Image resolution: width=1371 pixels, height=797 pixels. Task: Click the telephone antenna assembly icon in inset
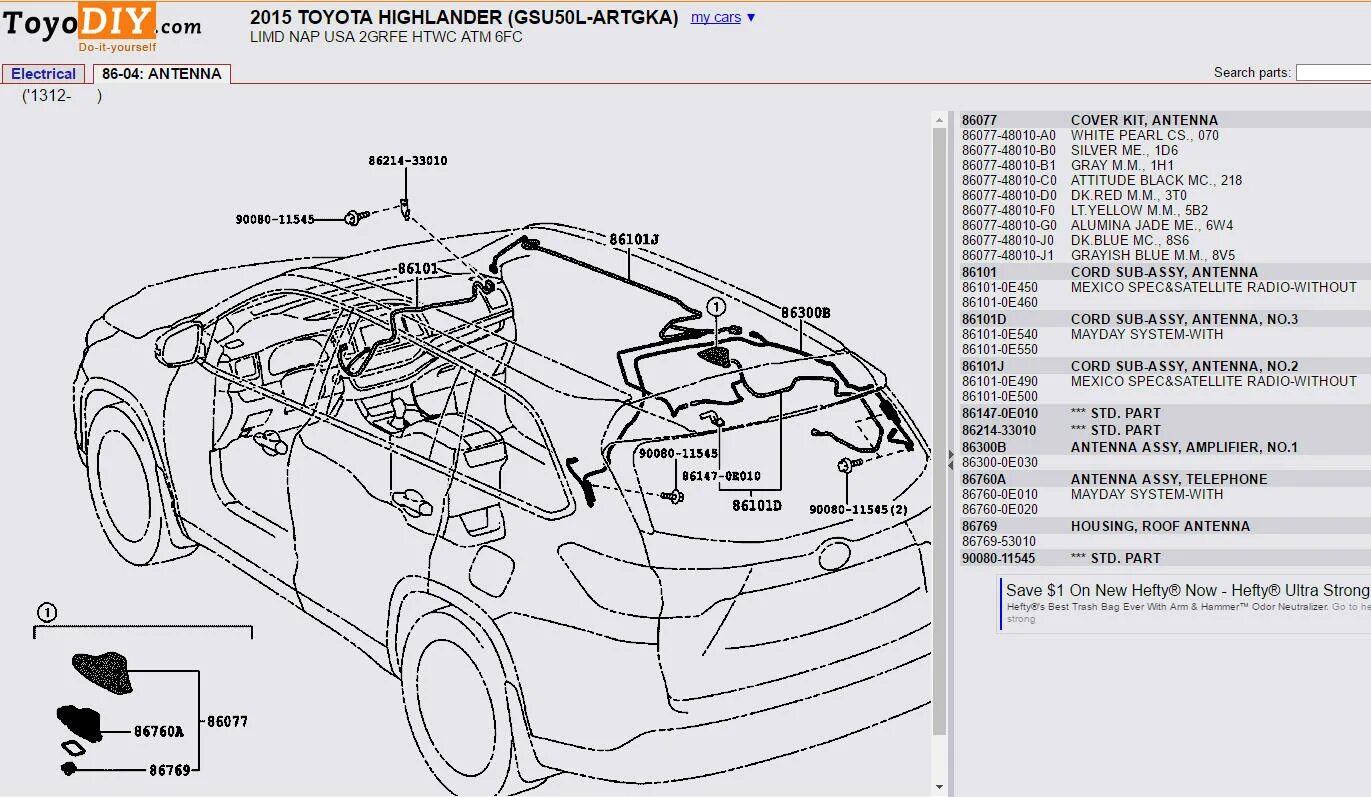coord(78,721)
